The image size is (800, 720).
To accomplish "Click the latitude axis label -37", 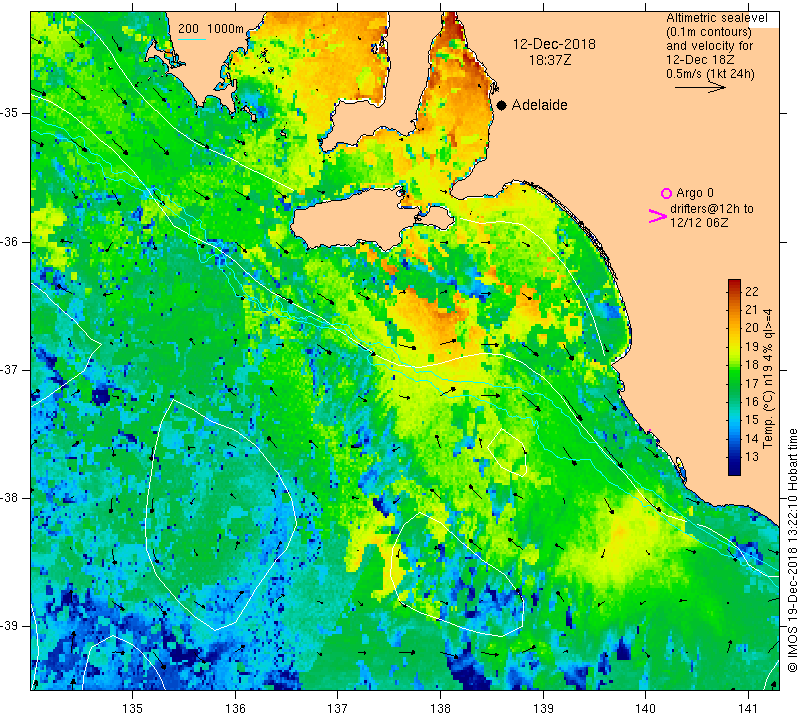I will 9,369.
